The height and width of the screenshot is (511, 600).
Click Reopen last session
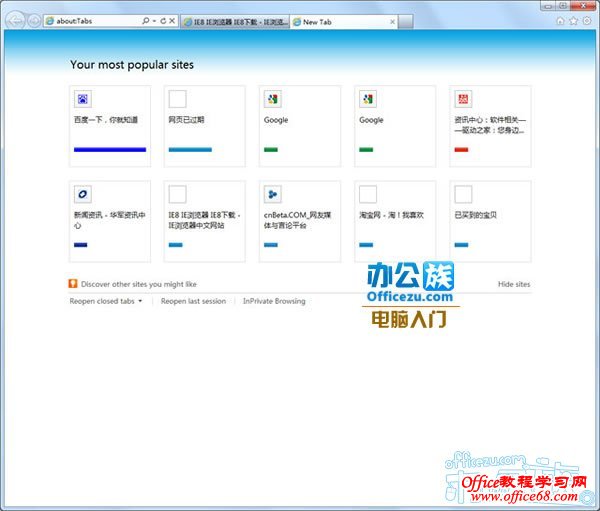pyautogui.click(x=193, y=301)
